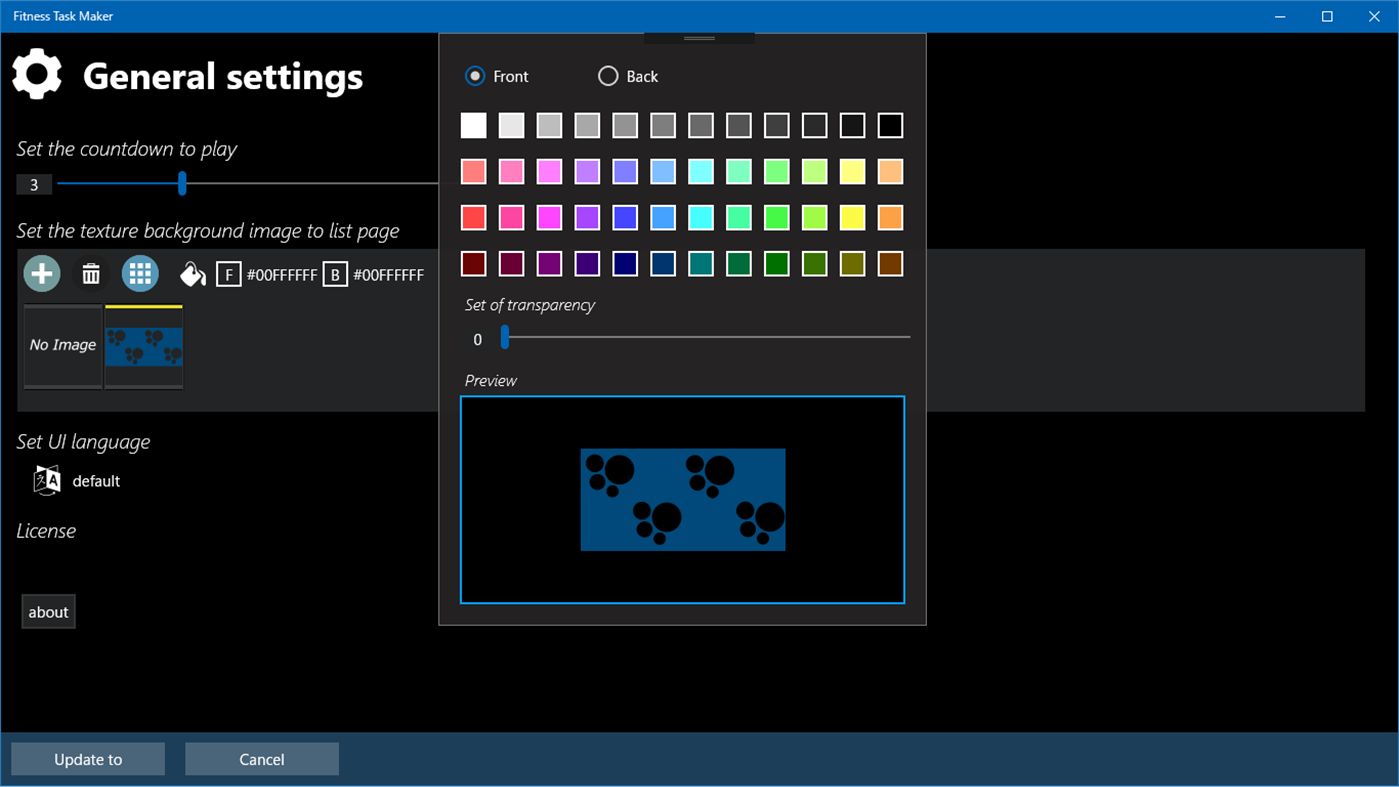1399x787 pixels.
Task: Pick the dark brown color swatch
Action: pyautogui.click(x=890, y=263)
